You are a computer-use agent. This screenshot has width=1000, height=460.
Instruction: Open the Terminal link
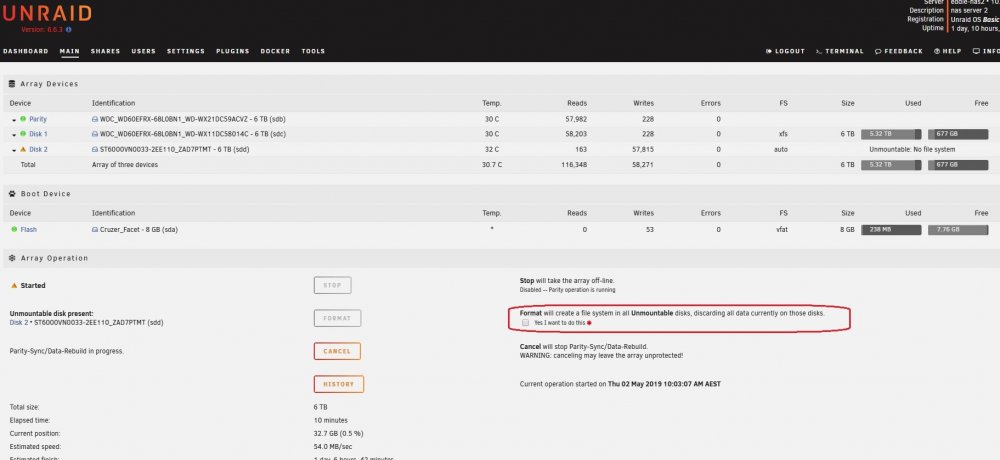tap(840, 51)
